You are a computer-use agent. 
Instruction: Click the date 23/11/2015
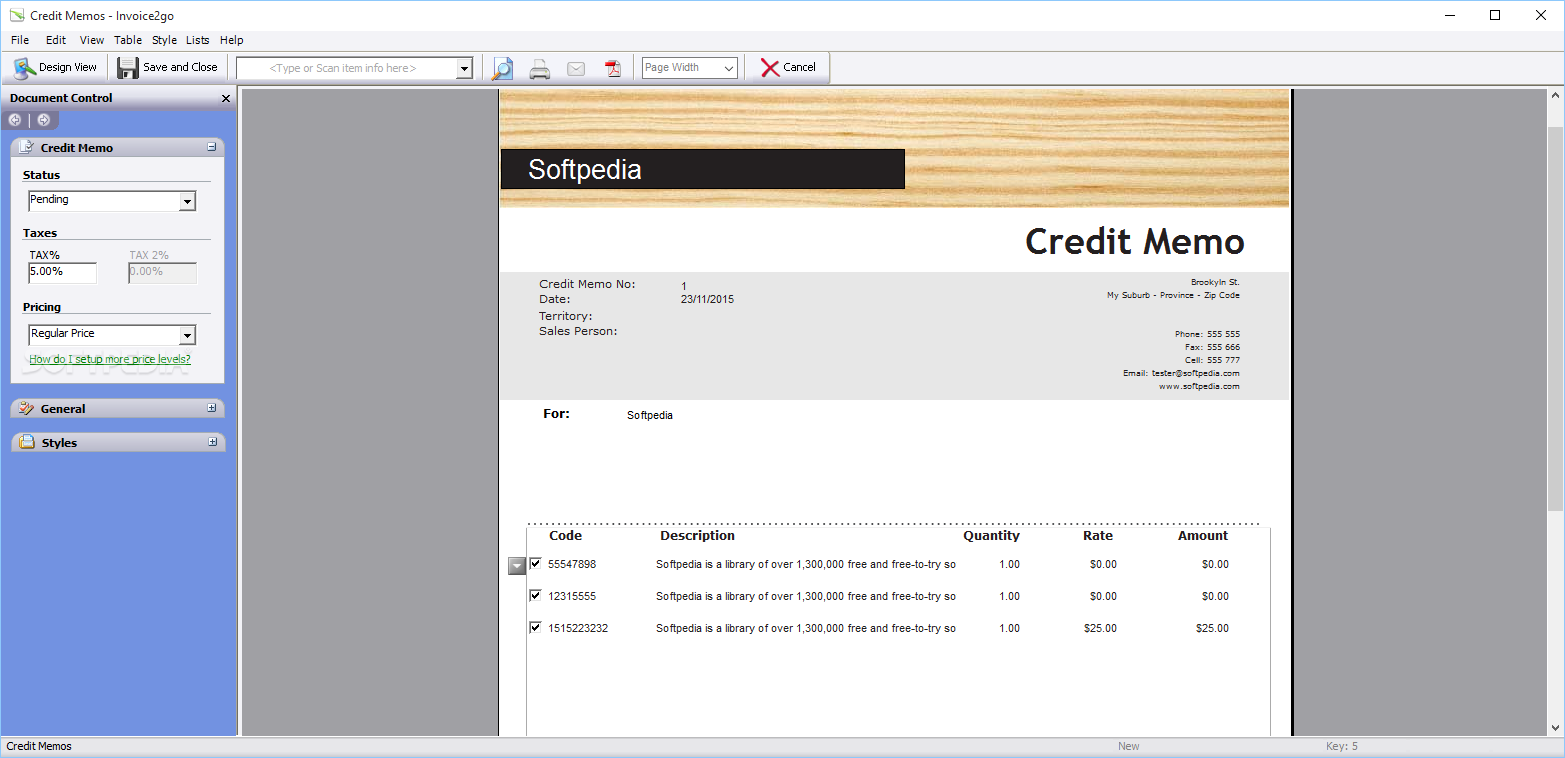pos(707,299)
